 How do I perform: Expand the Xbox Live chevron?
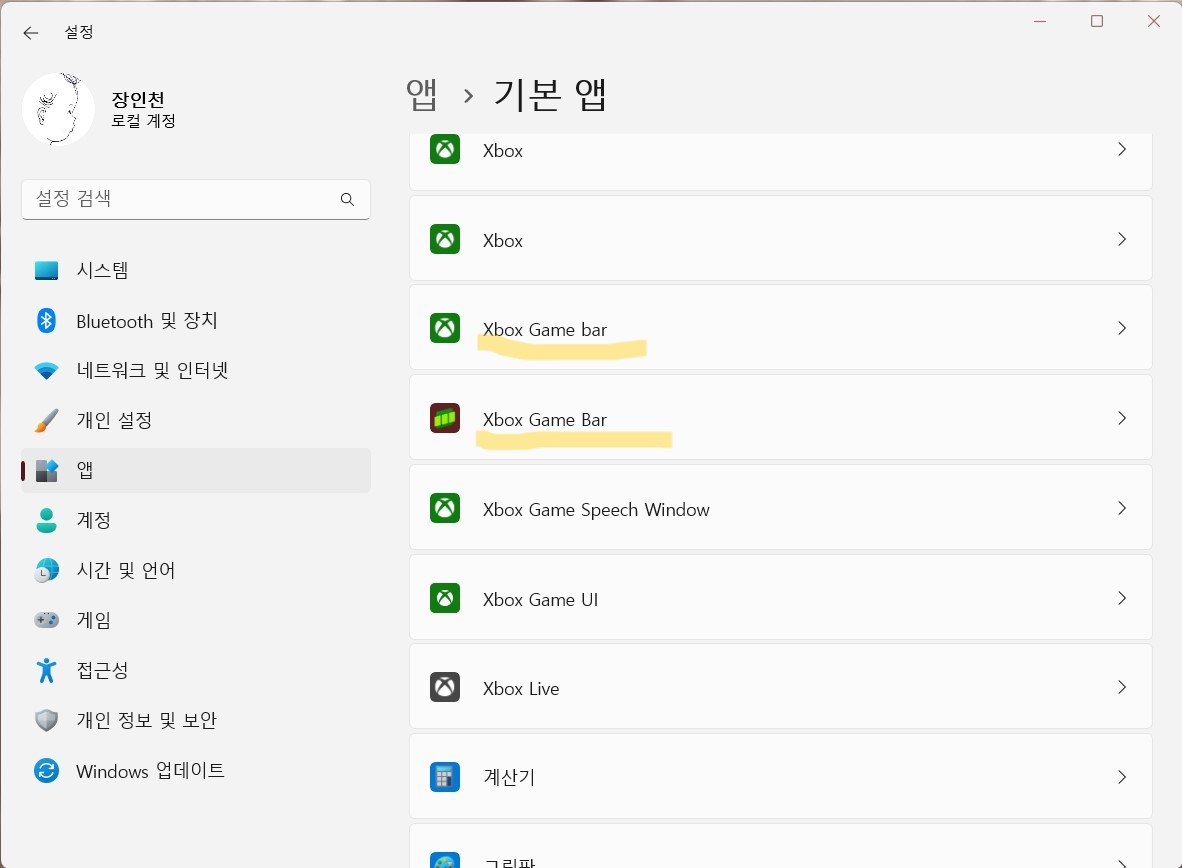(1122, 687)
